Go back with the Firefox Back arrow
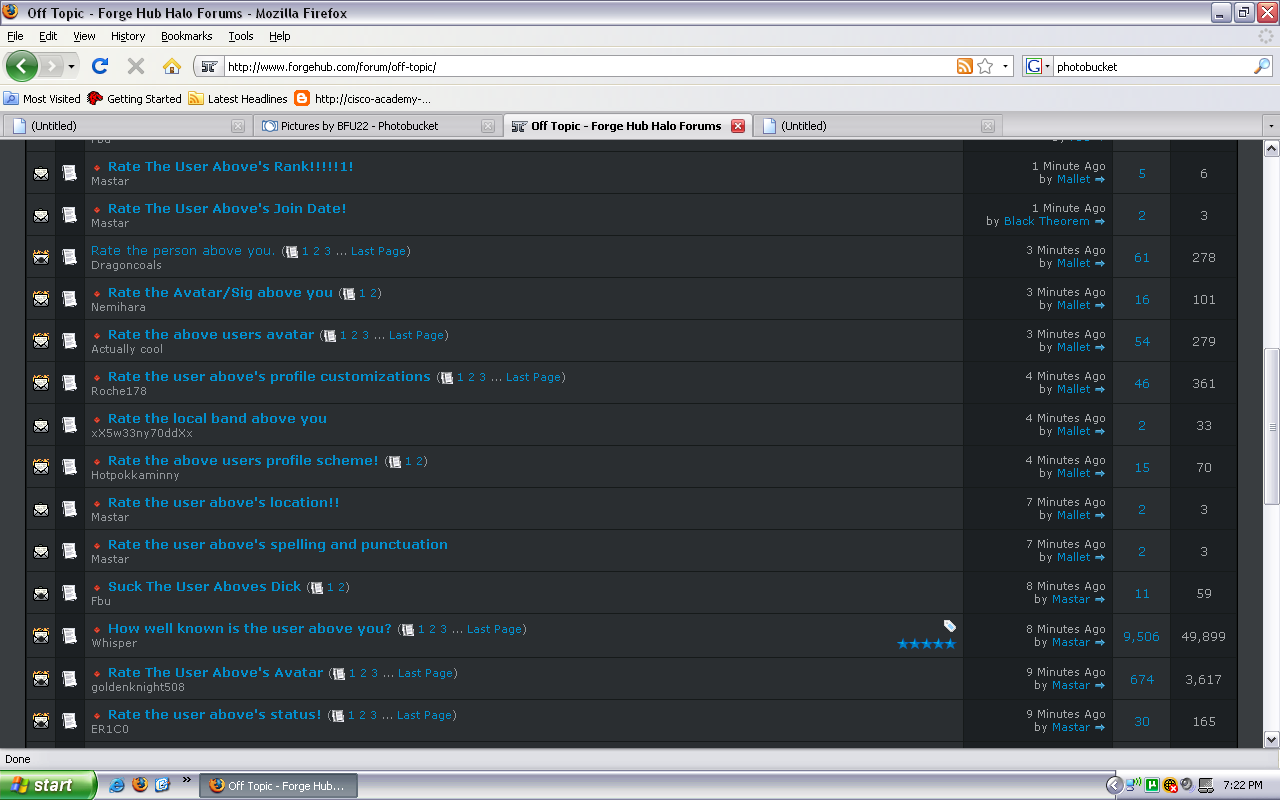The image size is (1280, 800). tap(22, 66)
